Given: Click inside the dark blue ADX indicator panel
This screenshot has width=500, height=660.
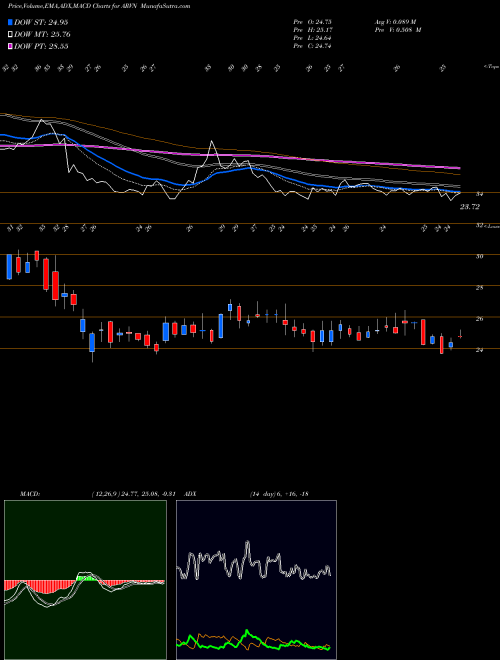Looking at the screenshot, I should (256, 580).
